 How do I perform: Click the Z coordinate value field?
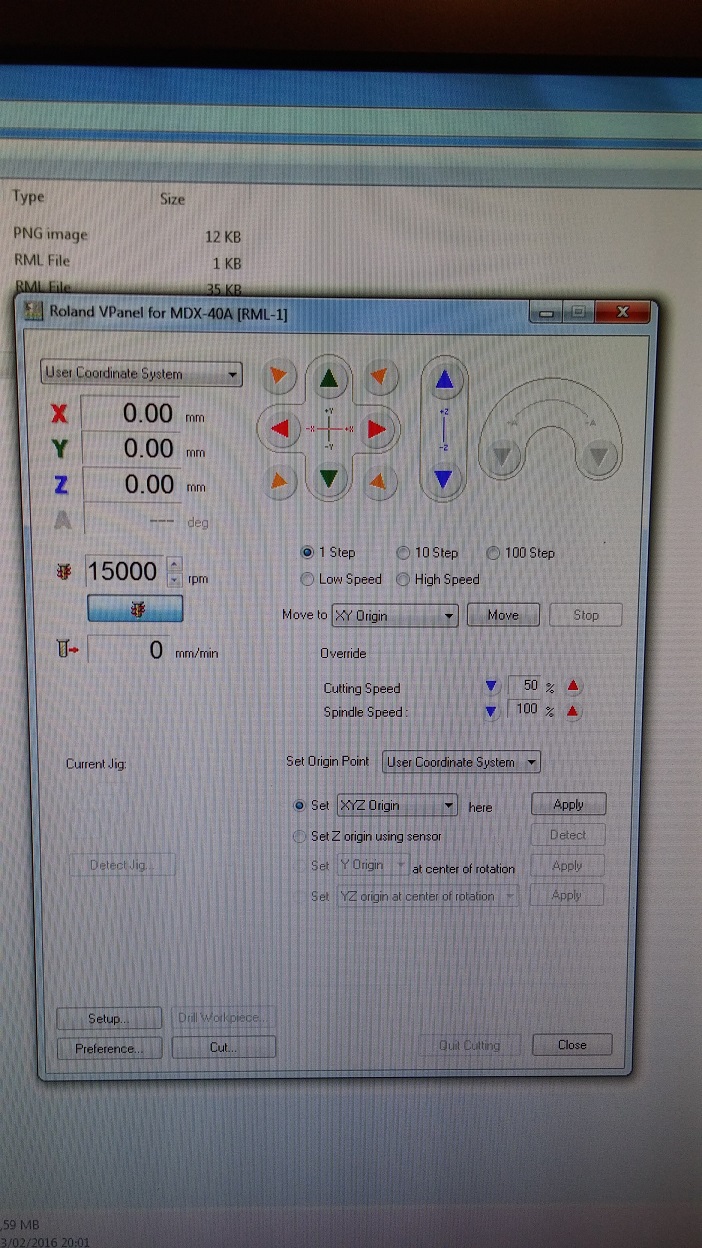coord(130,485)
